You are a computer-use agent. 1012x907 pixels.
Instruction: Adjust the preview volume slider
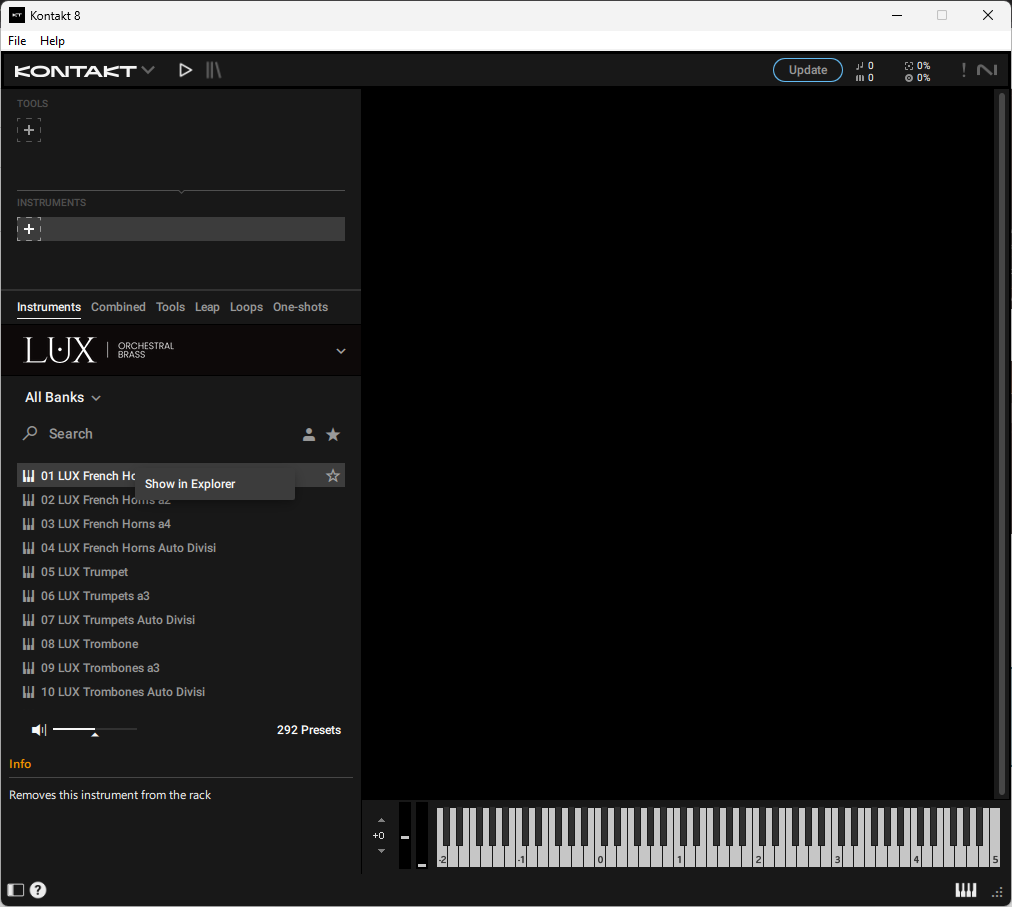(x=95, y=729)
